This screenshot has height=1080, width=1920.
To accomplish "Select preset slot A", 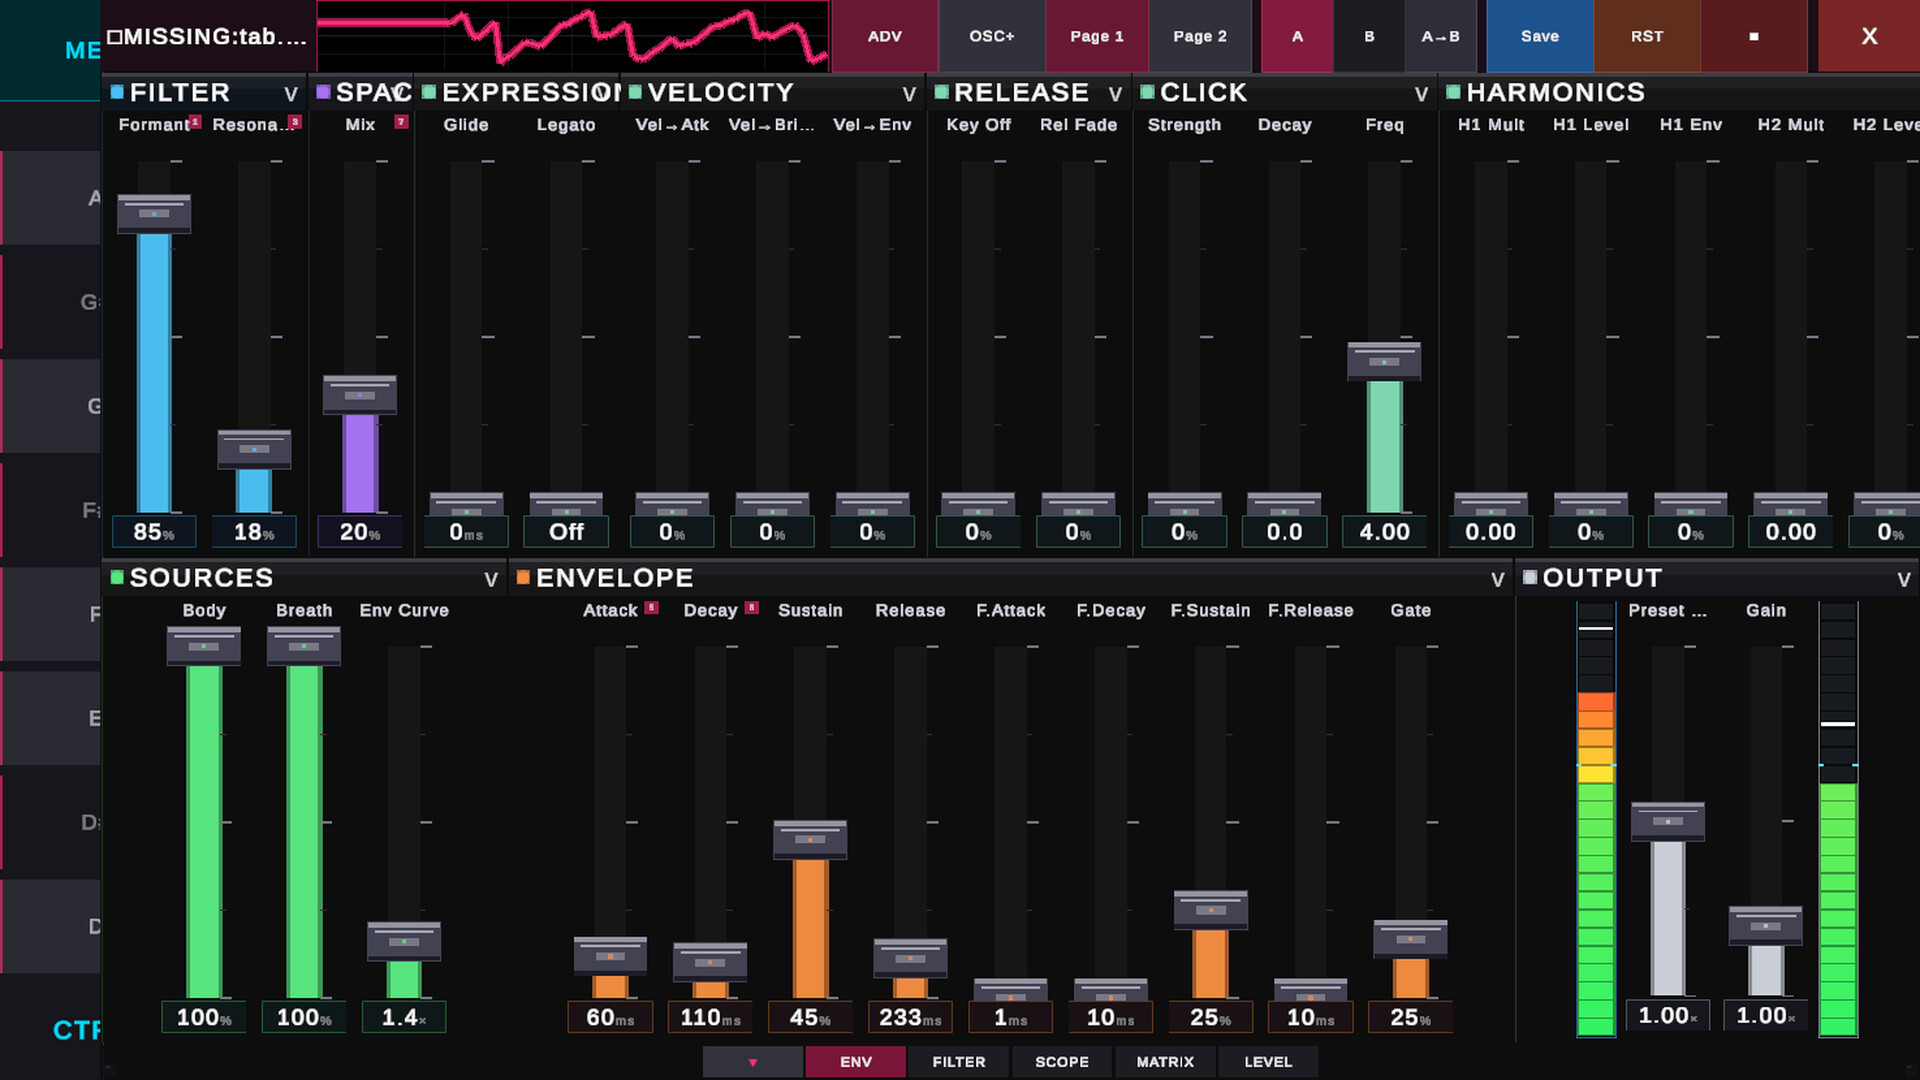I will 1297,36.
